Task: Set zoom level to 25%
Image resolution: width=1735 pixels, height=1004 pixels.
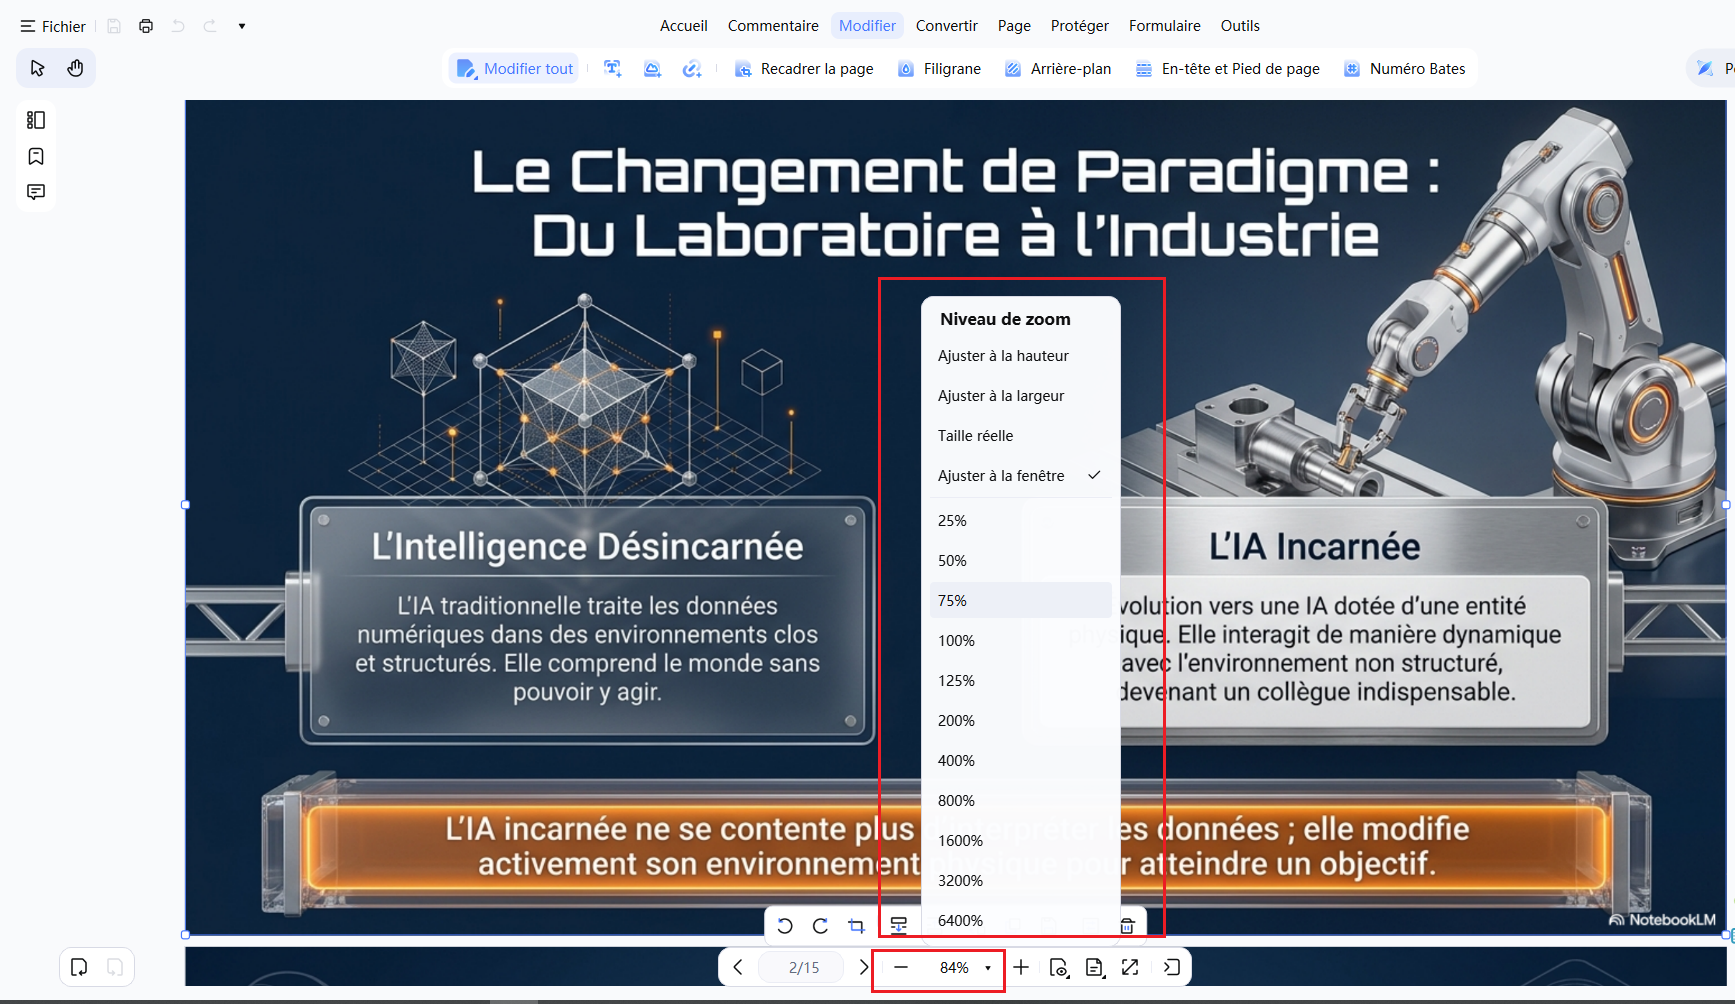Action: click(1020, 521)
